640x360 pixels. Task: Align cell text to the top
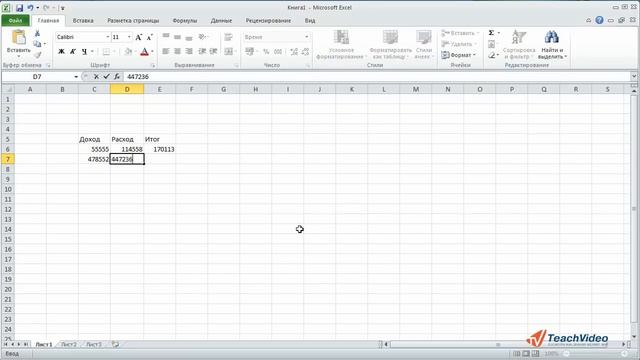click(166, 37)
